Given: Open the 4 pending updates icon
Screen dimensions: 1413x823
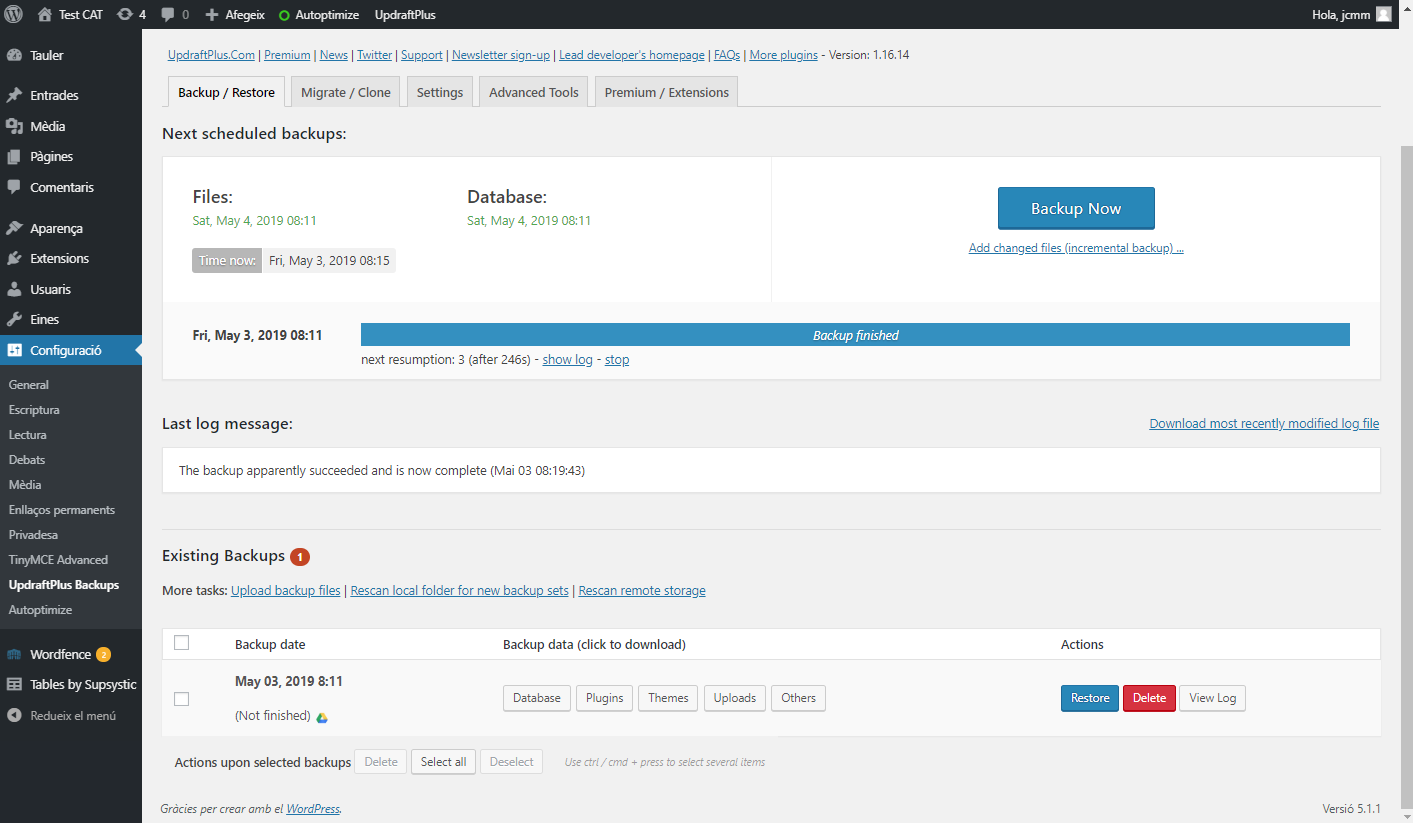Looking at the screenshot, I should (x=131, y=14).
